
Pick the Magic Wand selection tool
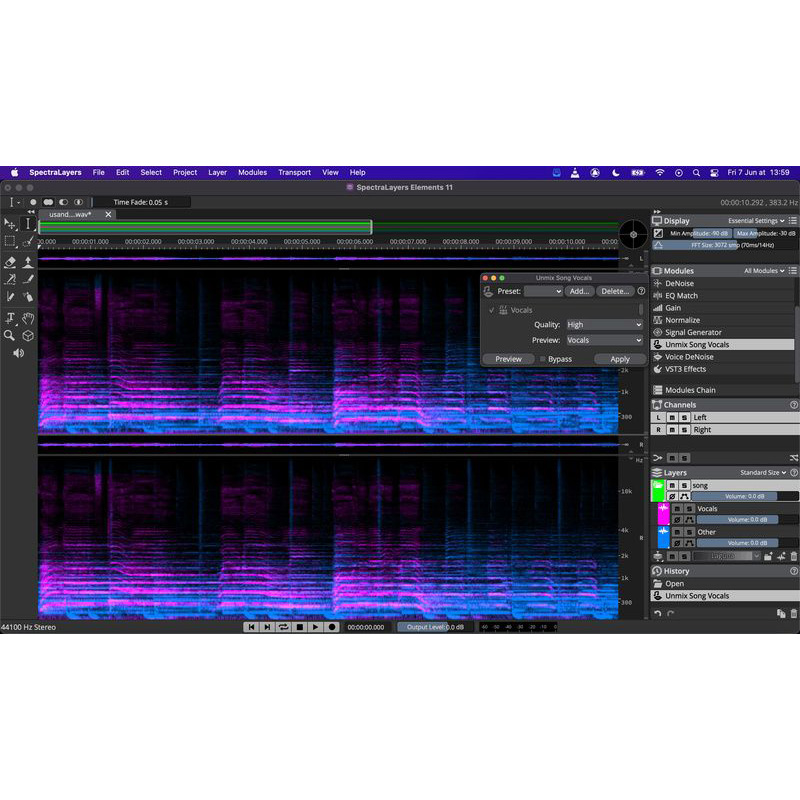[28, 241]
